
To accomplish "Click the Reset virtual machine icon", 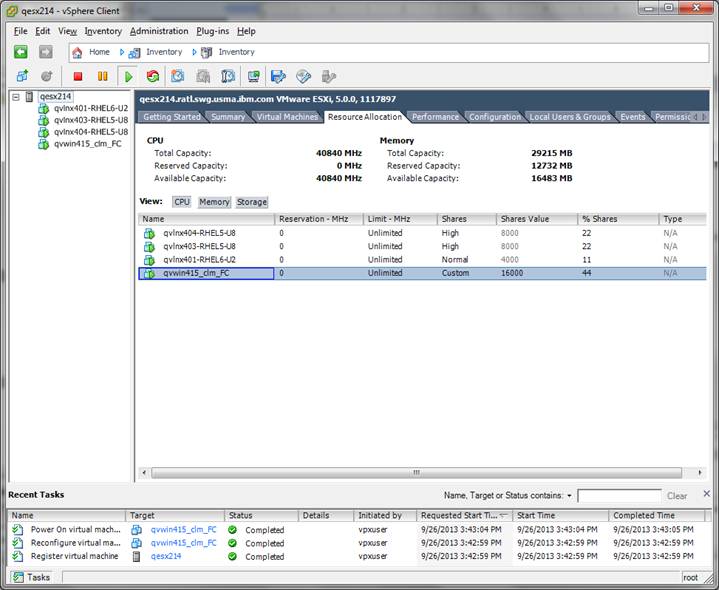I will tap(153, 76).
